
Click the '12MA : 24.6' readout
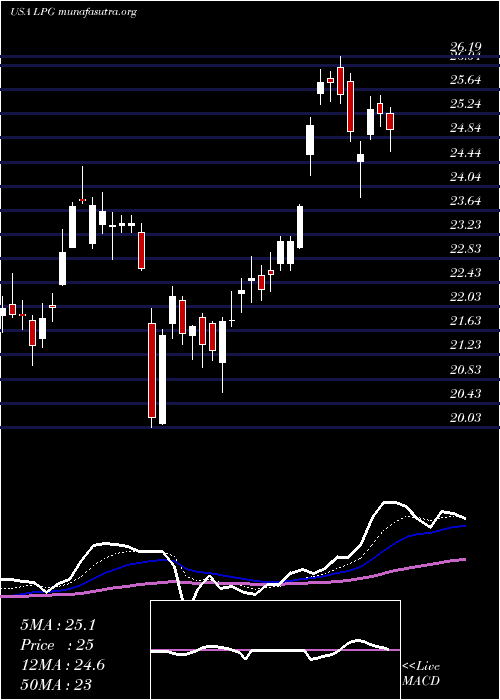coord(62,665)
